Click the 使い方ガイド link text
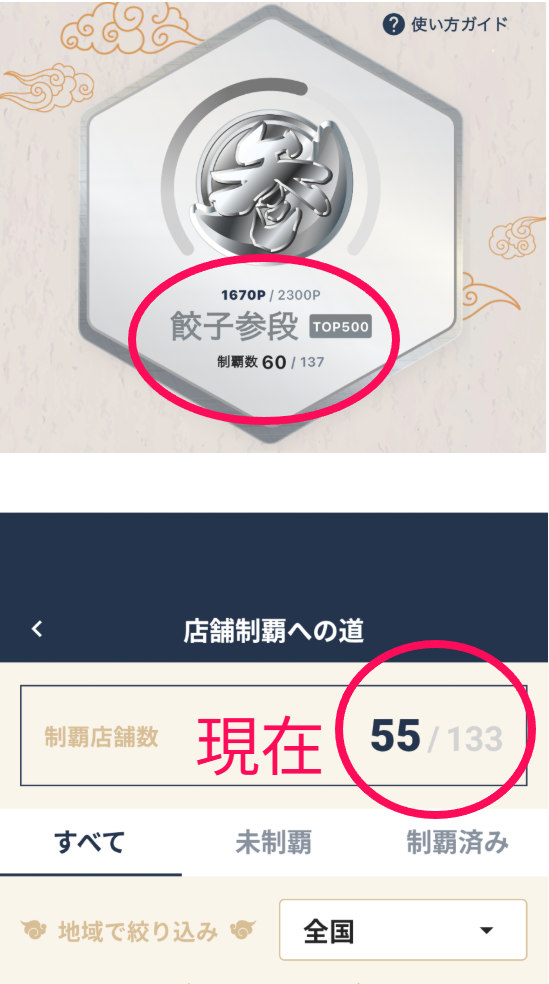The height and width of the screenshot is (984, 549). pos(459,25)
